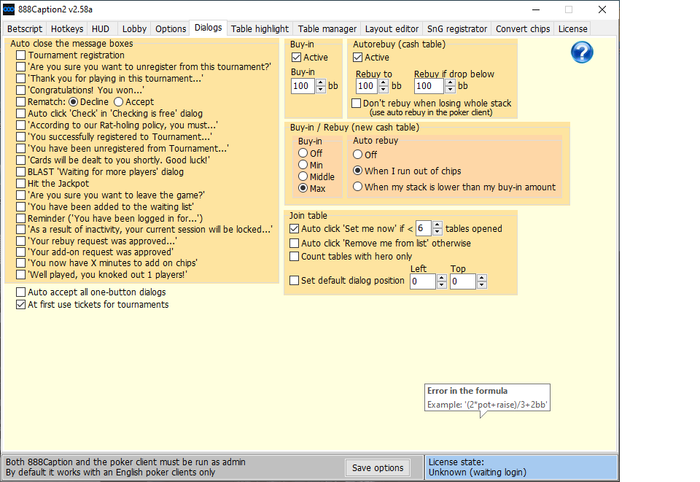Decrease Top position value
Screen dimensions: 700x482
pyautogui.click(x=481, y=285)
